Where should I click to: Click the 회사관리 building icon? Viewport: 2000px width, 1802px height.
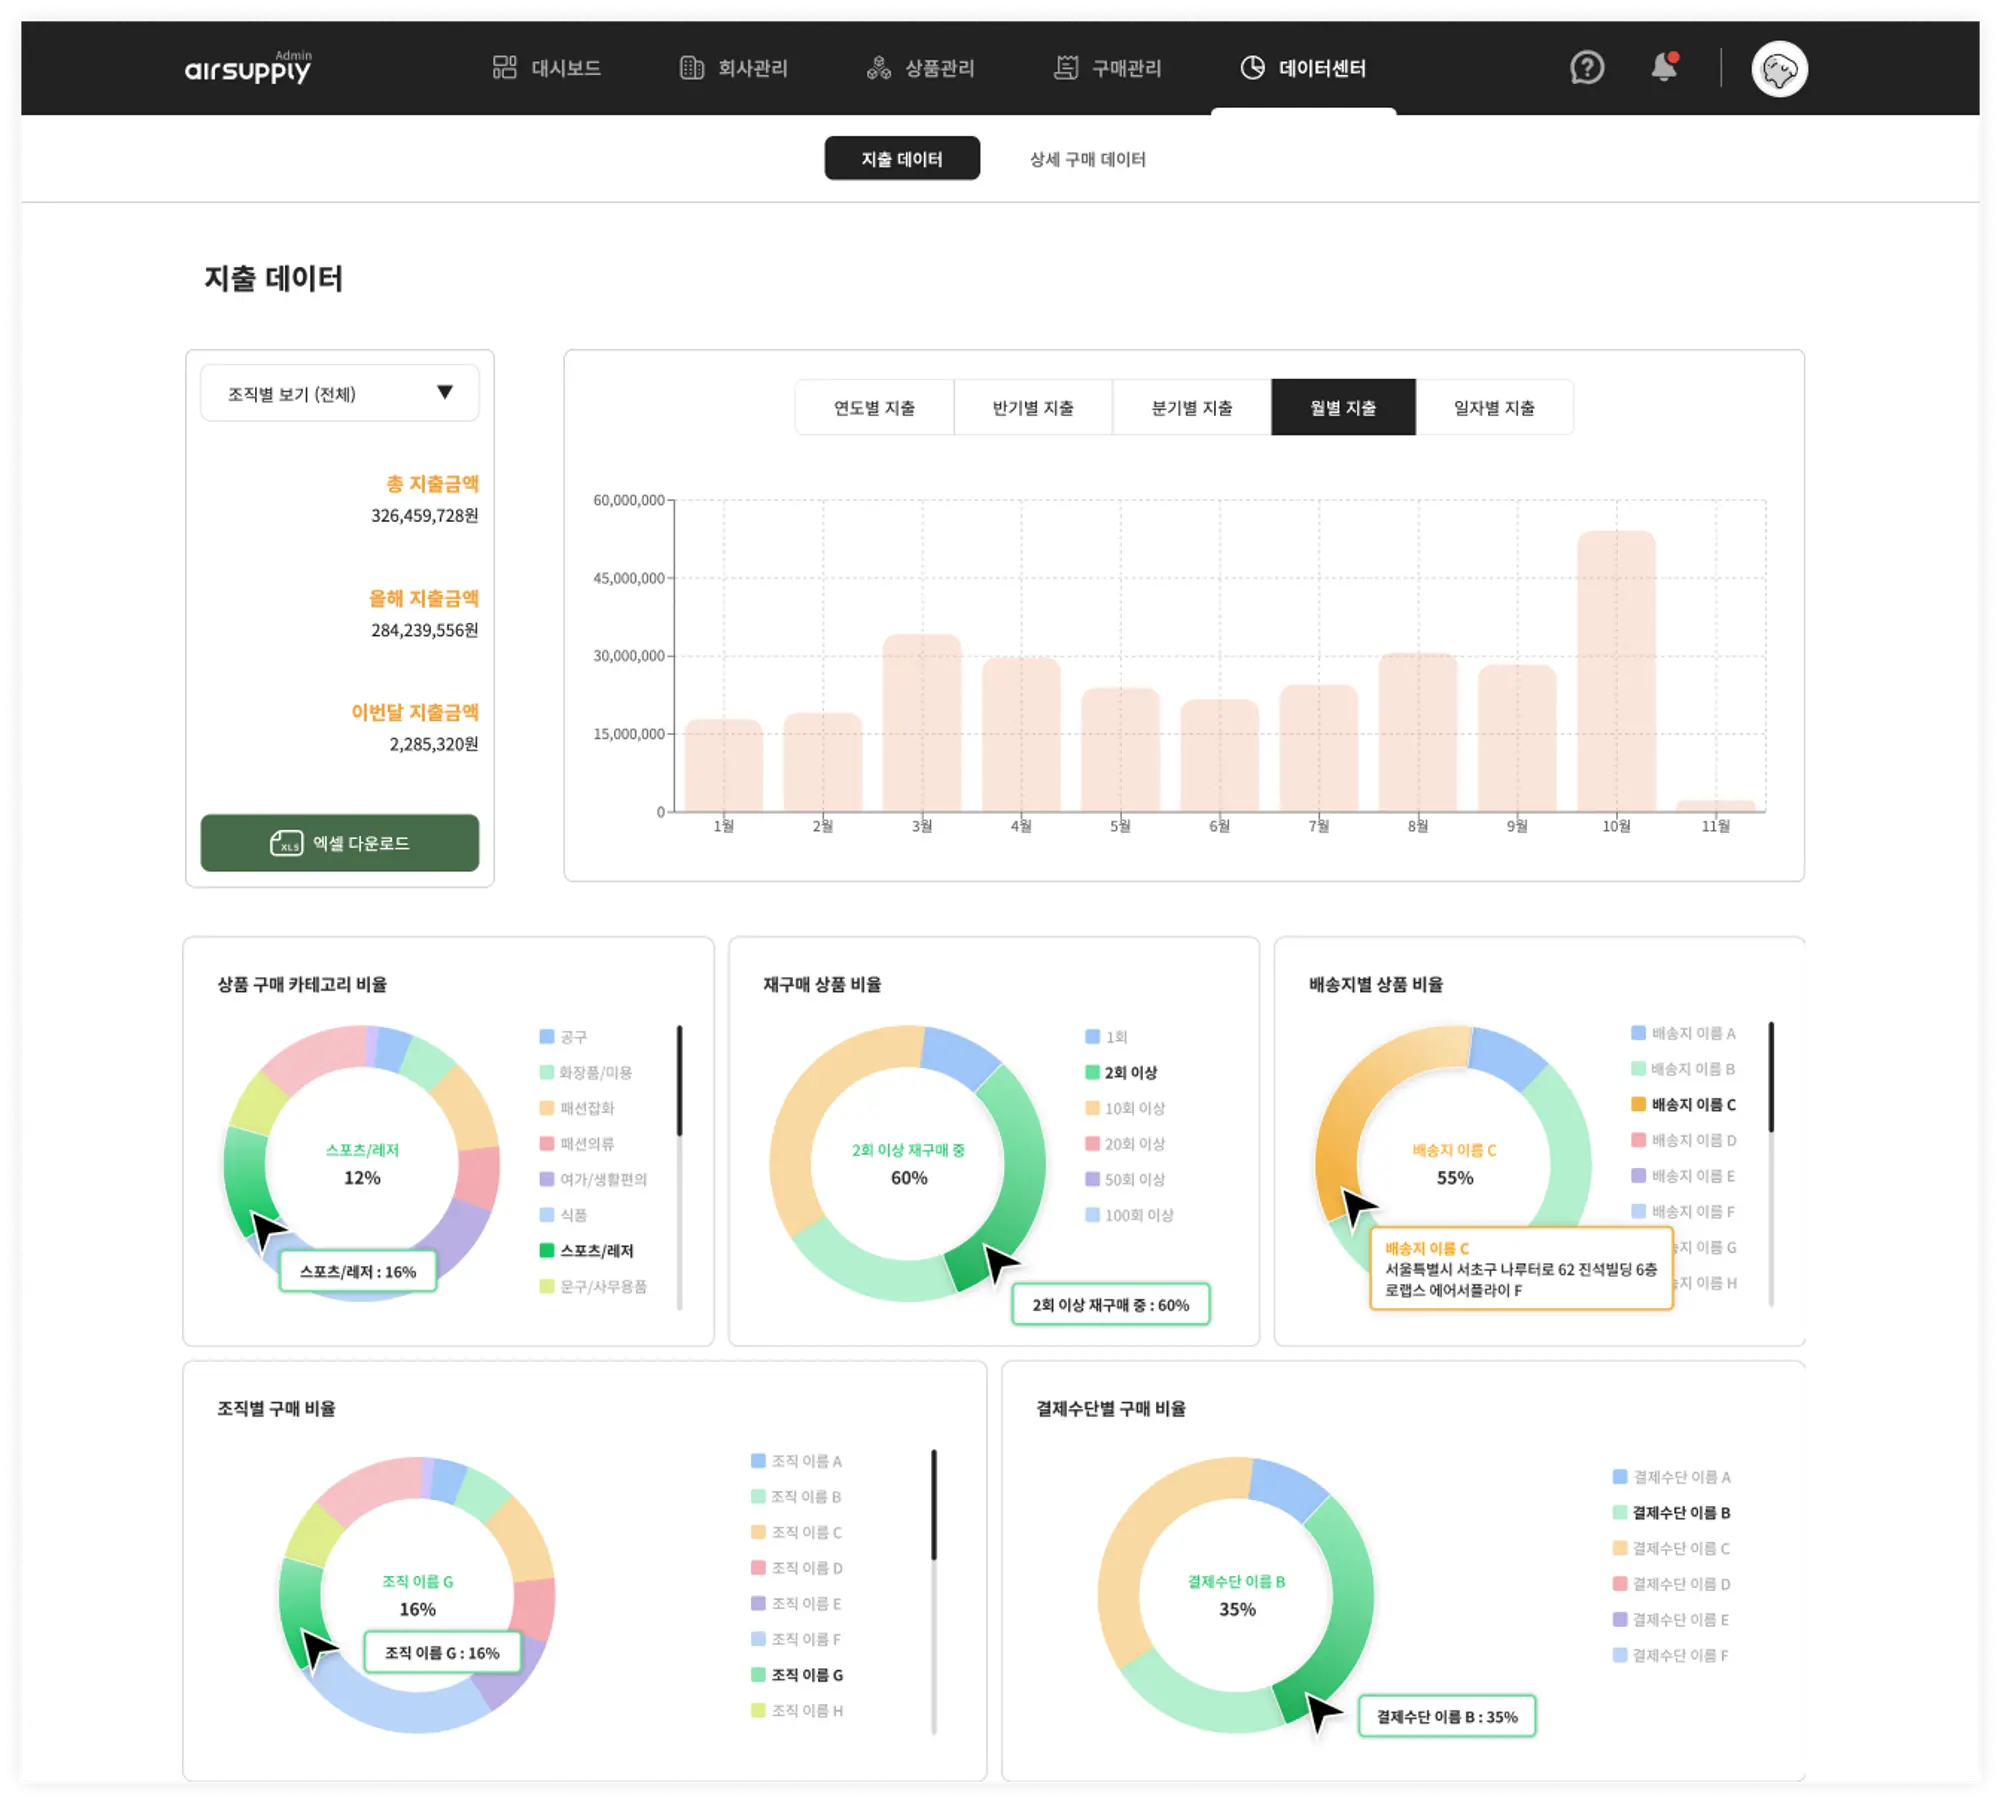[692, 67]
